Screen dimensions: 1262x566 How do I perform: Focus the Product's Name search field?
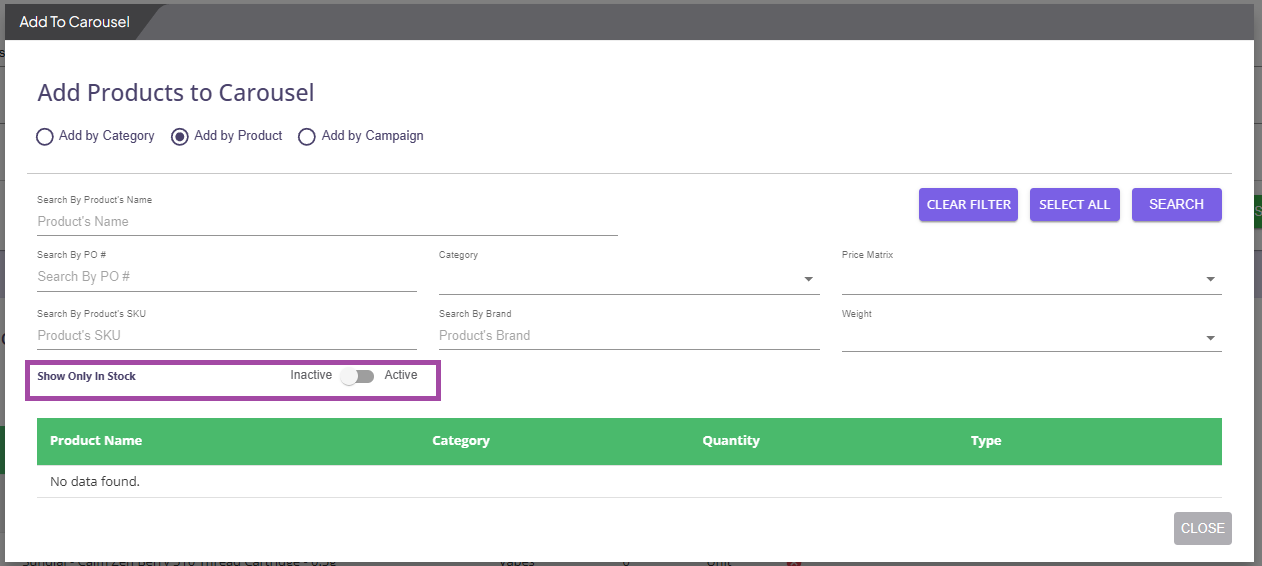point(327,222)
